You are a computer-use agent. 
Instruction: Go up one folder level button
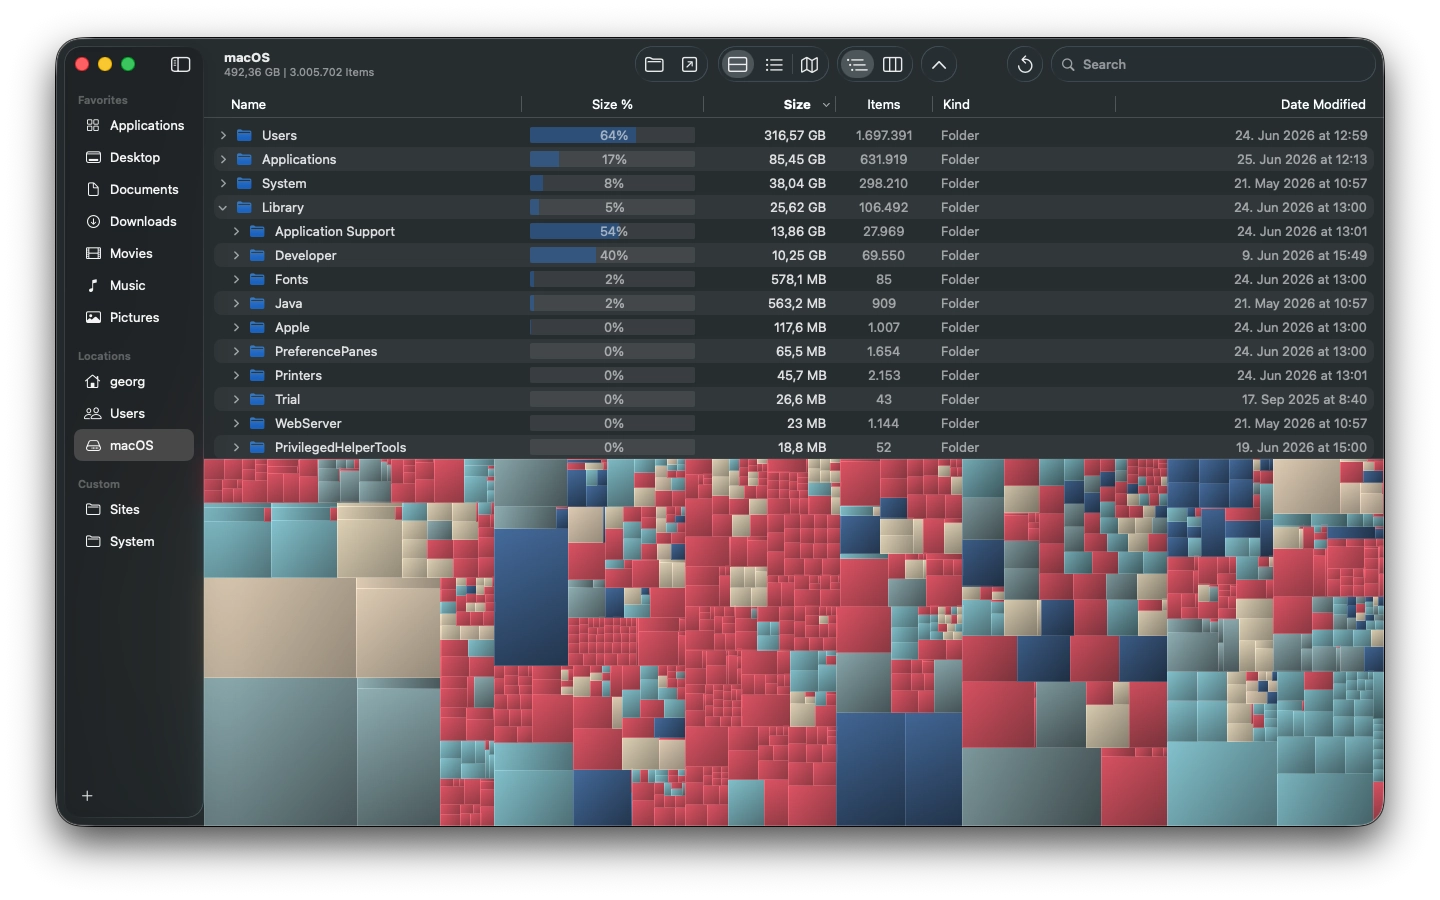939,64
